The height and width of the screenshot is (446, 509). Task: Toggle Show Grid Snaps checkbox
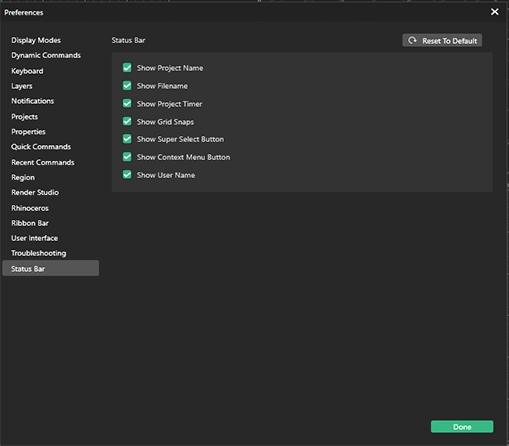127,121
